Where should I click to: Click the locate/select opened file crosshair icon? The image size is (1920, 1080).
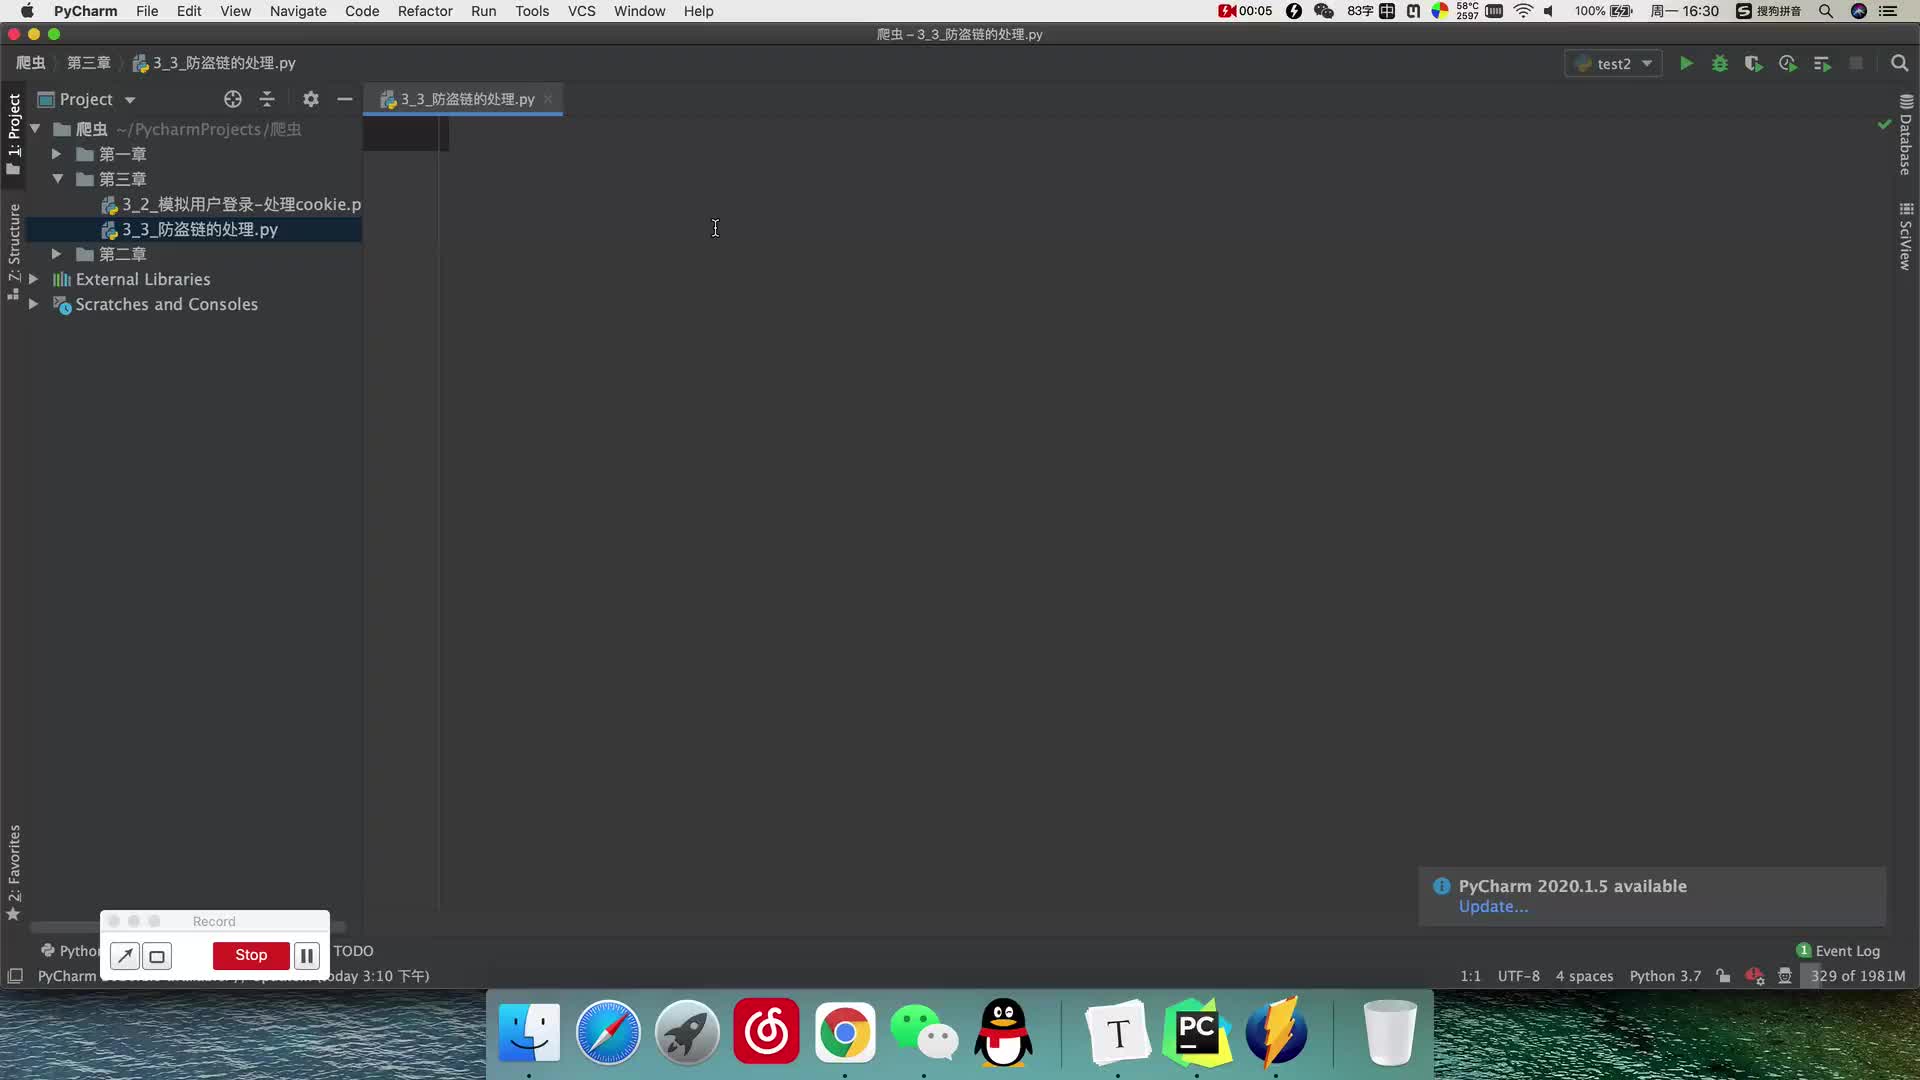pos(233,99)
